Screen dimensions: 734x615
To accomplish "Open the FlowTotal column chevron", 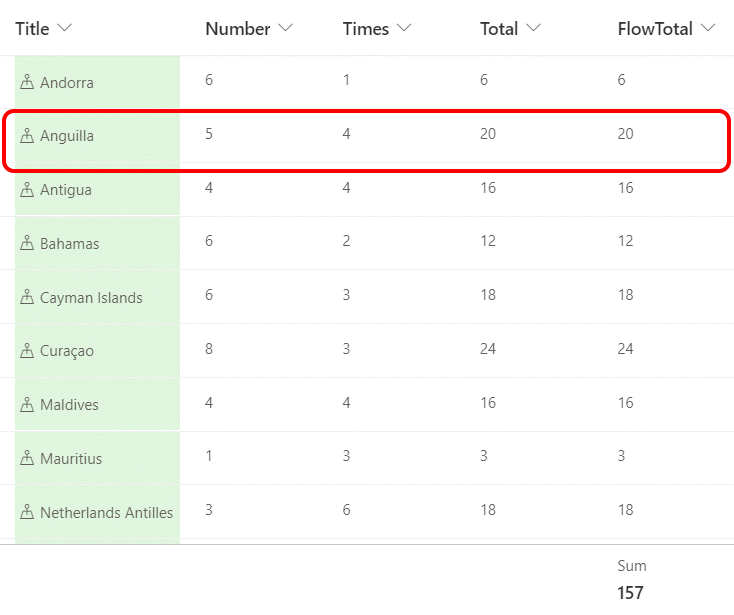I will point(709,29).
